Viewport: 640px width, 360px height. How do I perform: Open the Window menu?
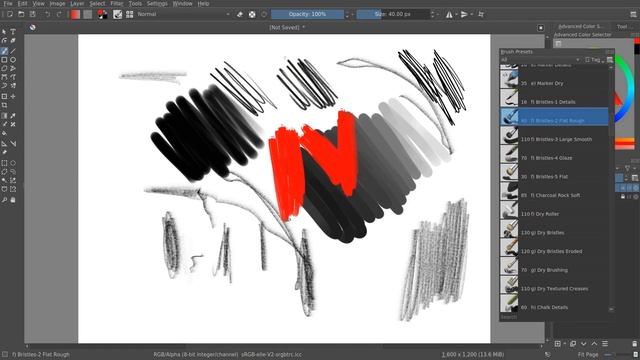point(182,3)
